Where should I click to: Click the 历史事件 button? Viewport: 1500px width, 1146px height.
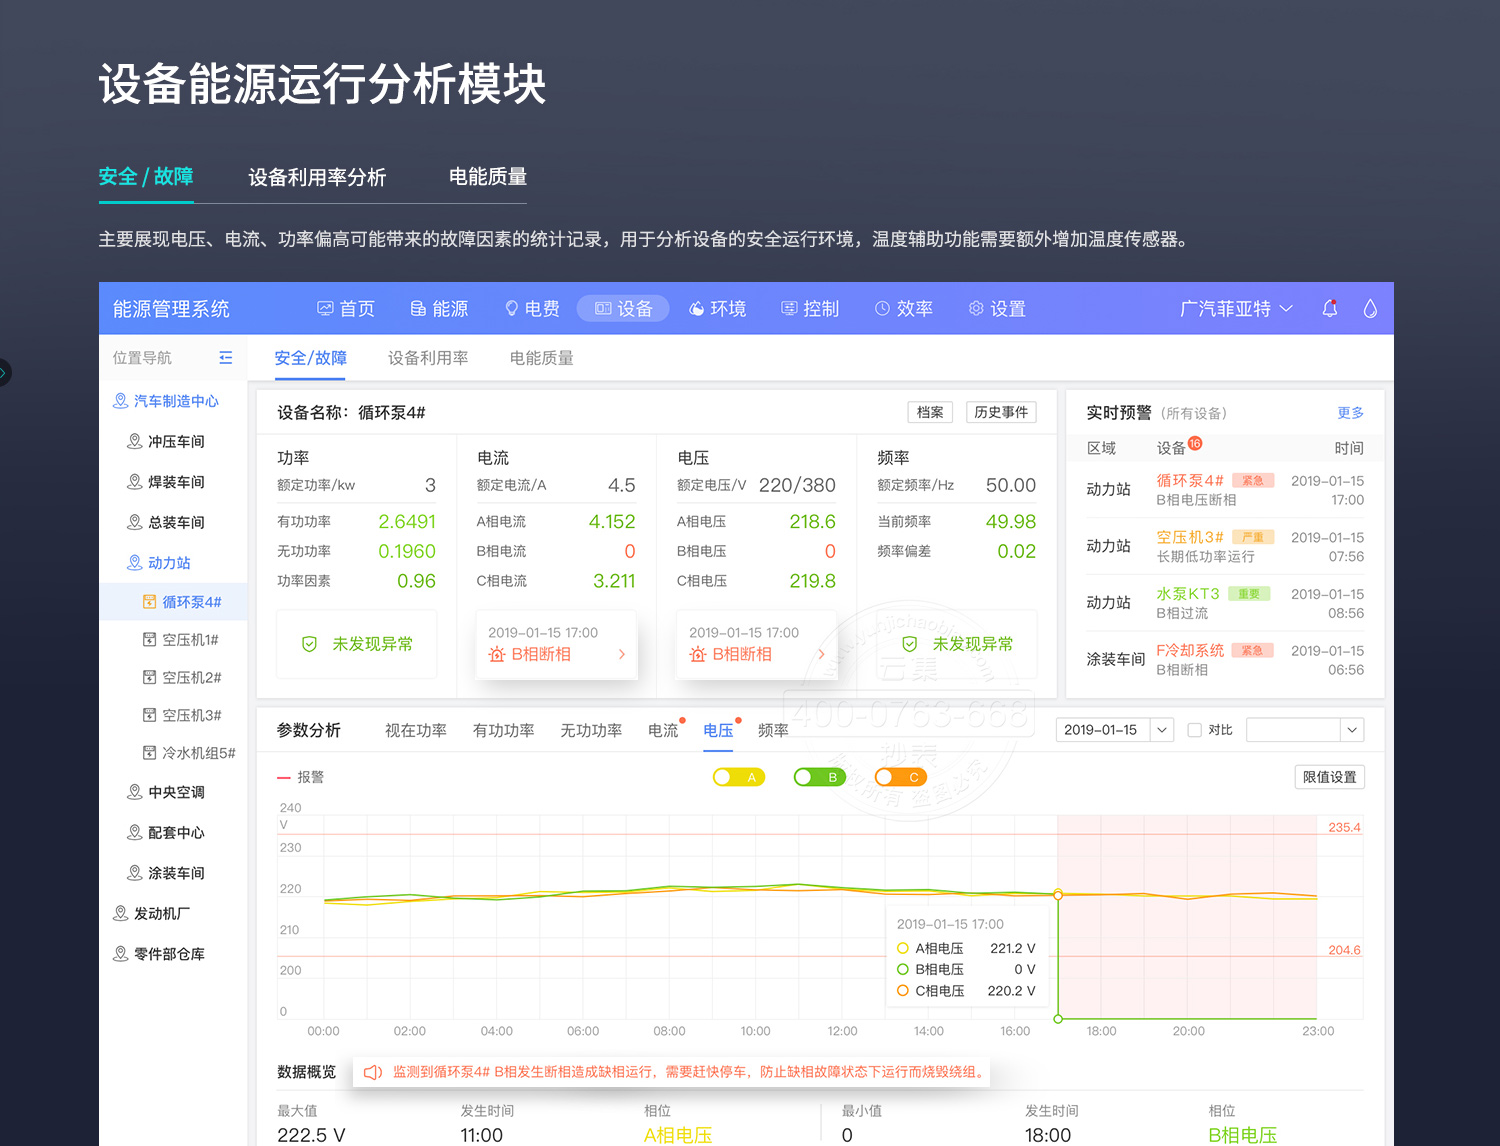click(1000, 412)
